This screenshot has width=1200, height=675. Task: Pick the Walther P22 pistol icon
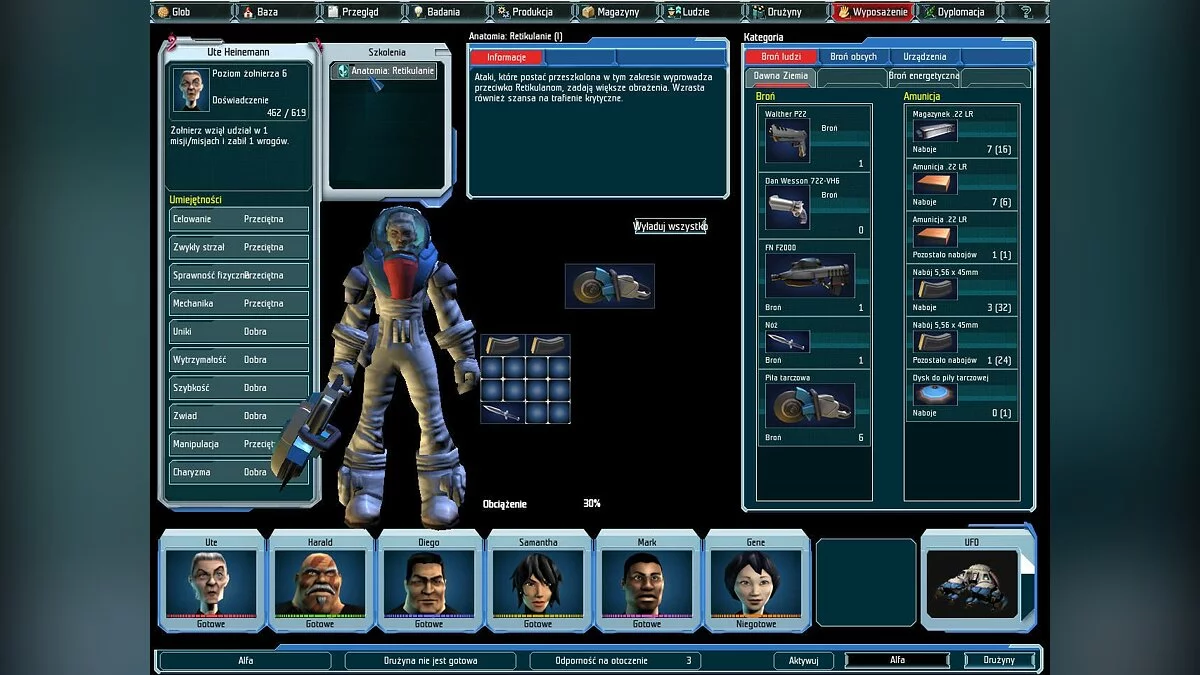click(787, 142)
